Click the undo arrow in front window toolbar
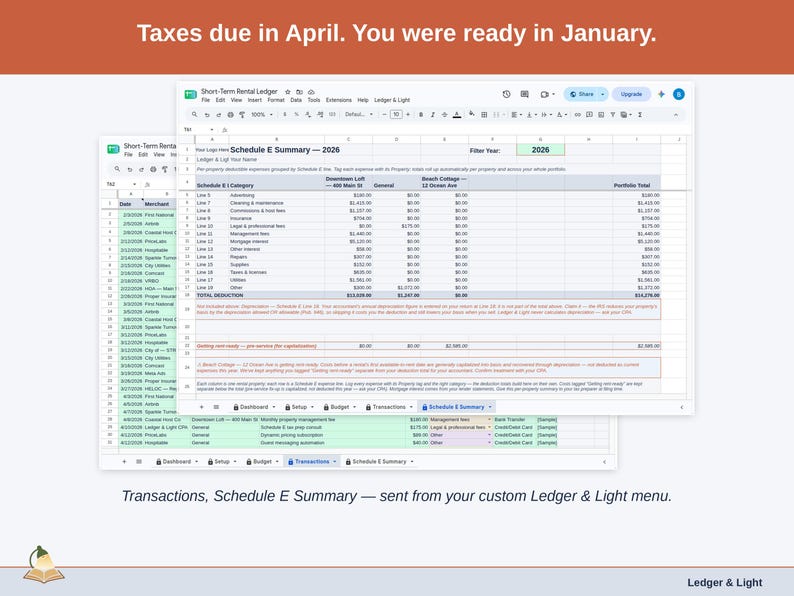 [207, 115]
